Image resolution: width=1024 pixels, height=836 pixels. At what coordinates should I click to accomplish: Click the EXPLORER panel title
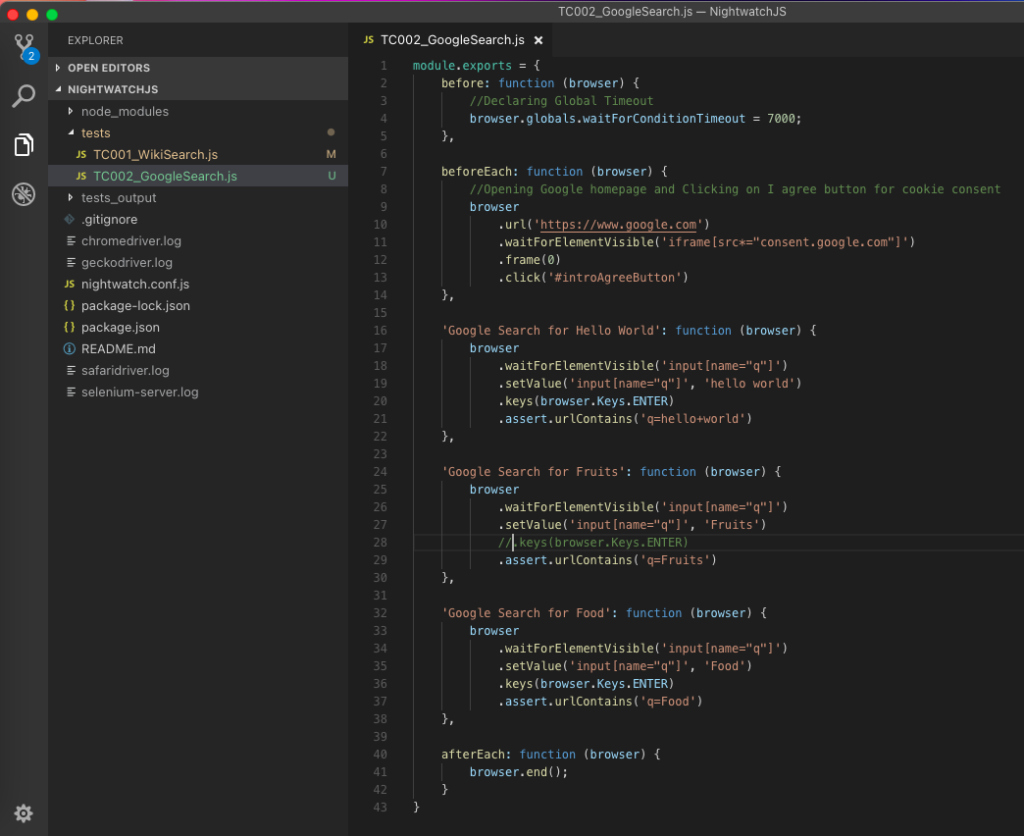pos(95,40)
